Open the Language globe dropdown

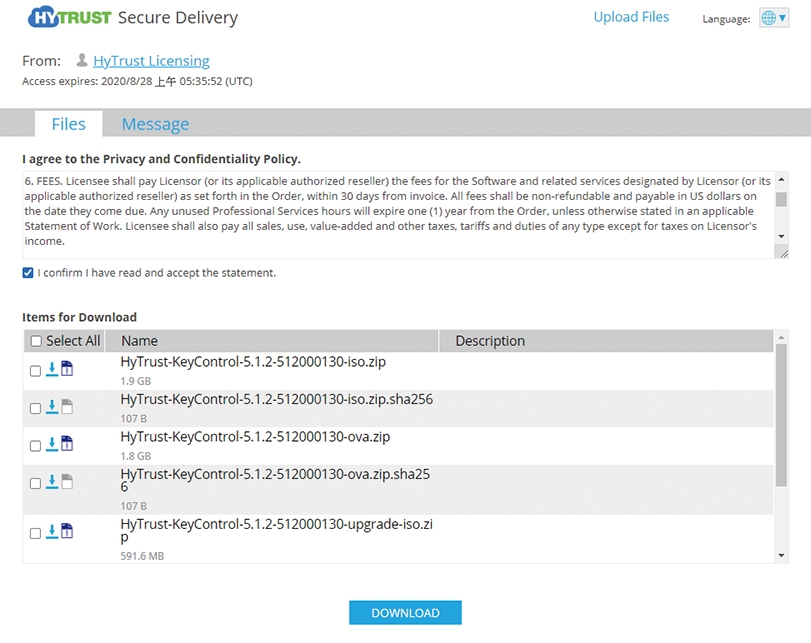click(x=774, y=18)
